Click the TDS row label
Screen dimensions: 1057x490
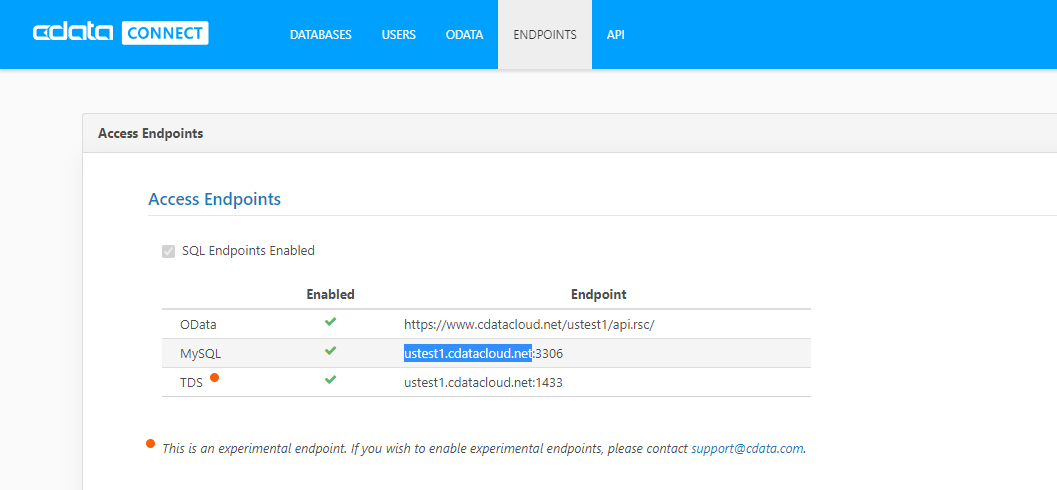191,383
